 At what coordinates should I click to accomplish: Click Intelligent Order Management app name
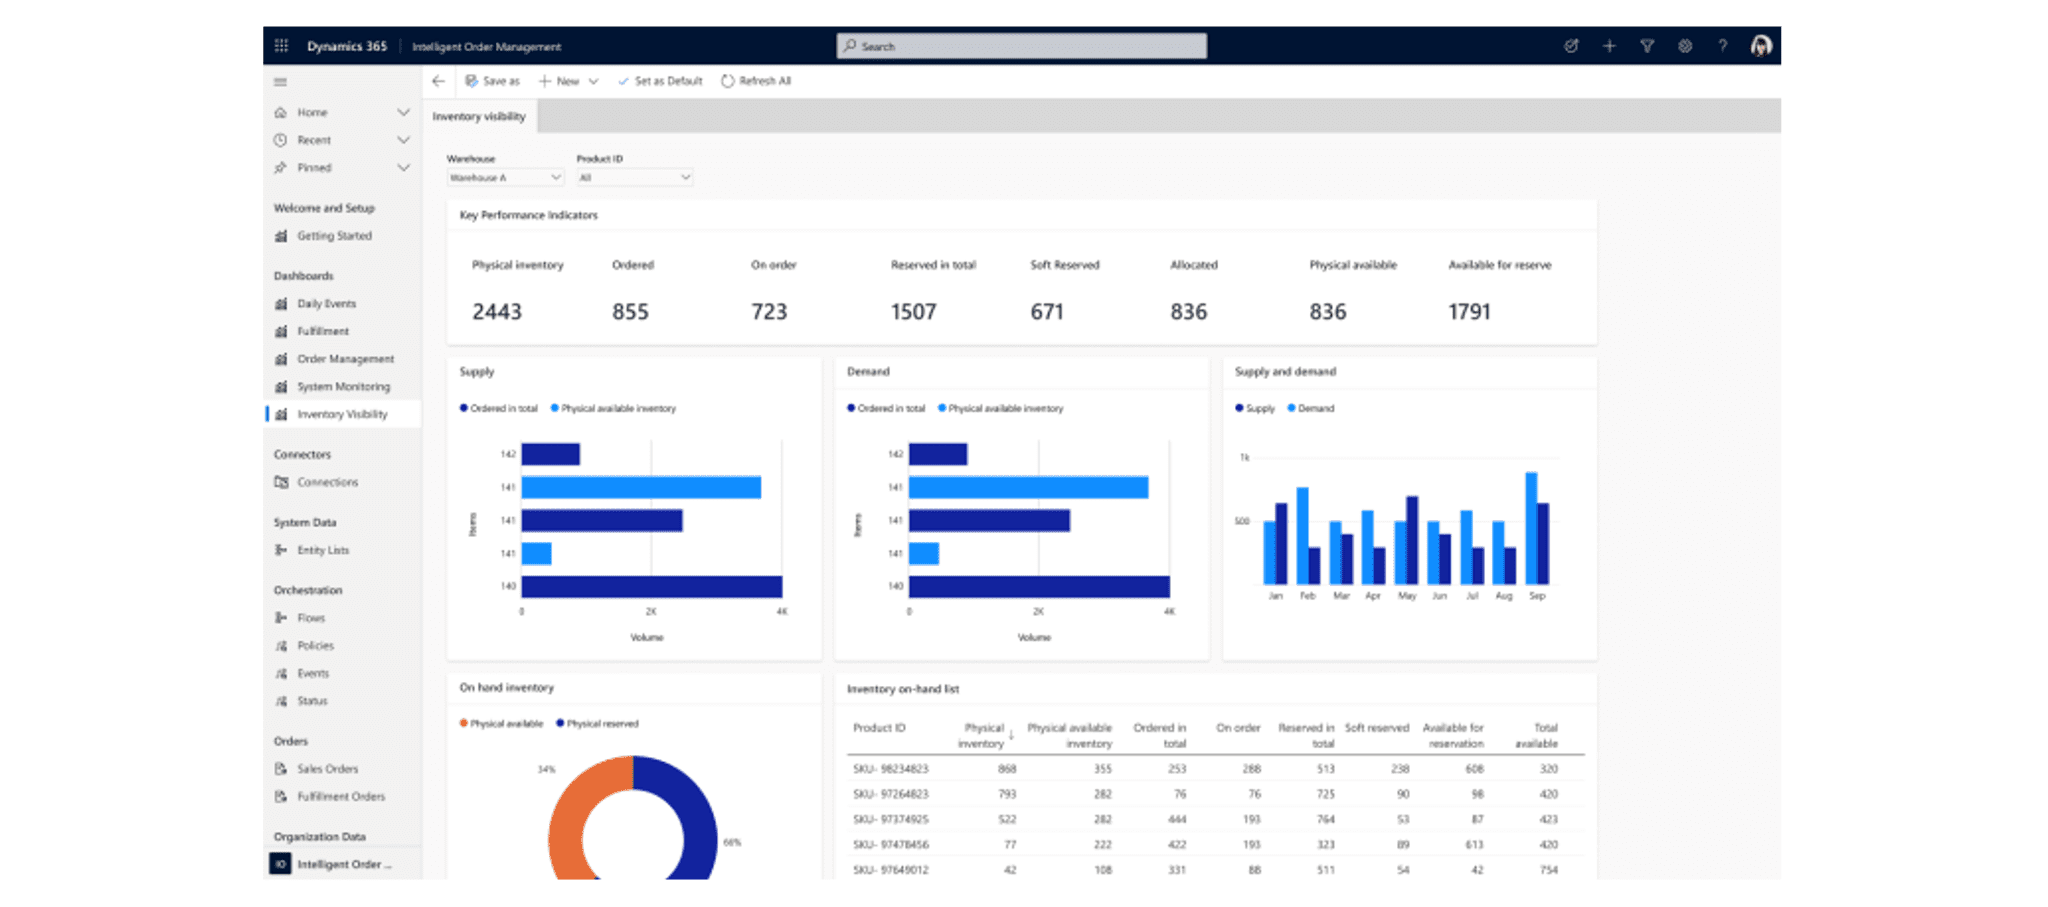486,47
